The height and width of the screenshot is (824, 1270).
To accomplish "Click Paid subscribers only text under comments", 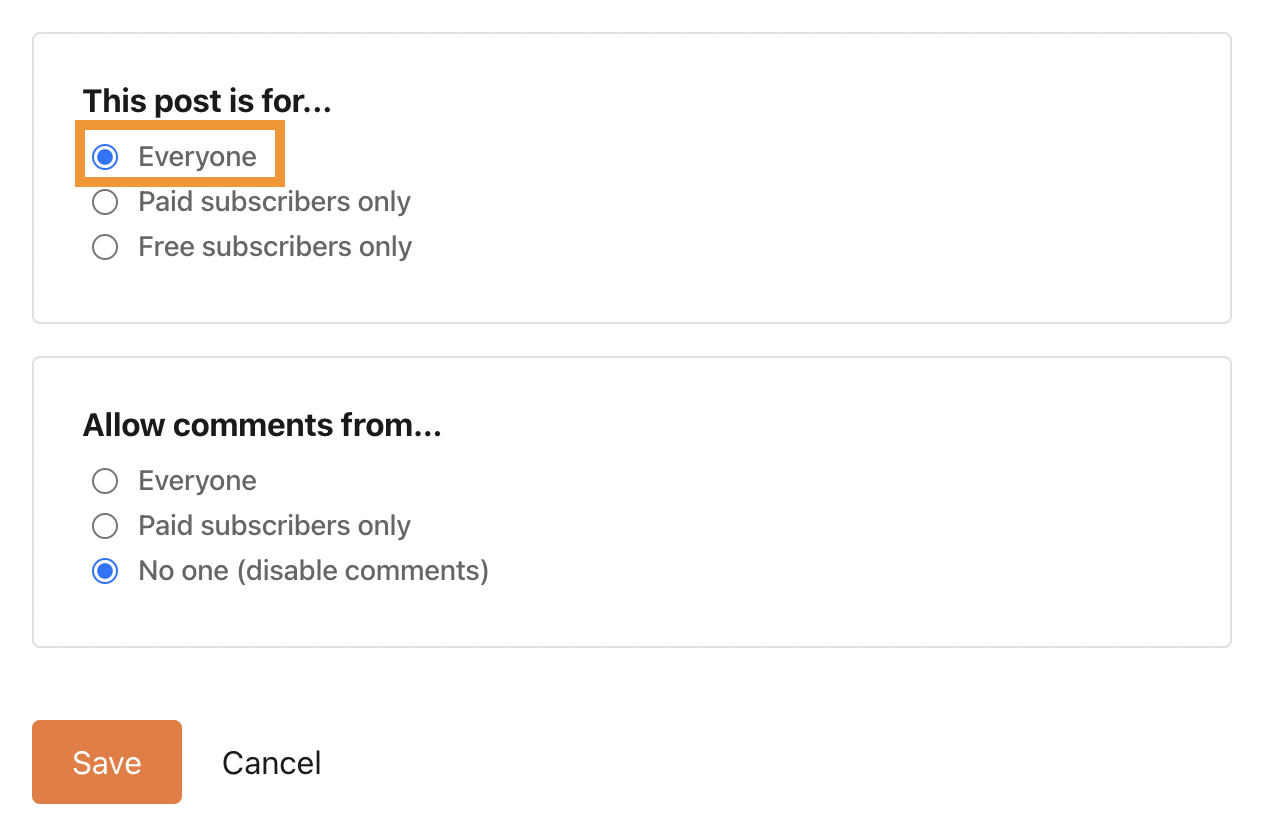I will pos(275,526).
